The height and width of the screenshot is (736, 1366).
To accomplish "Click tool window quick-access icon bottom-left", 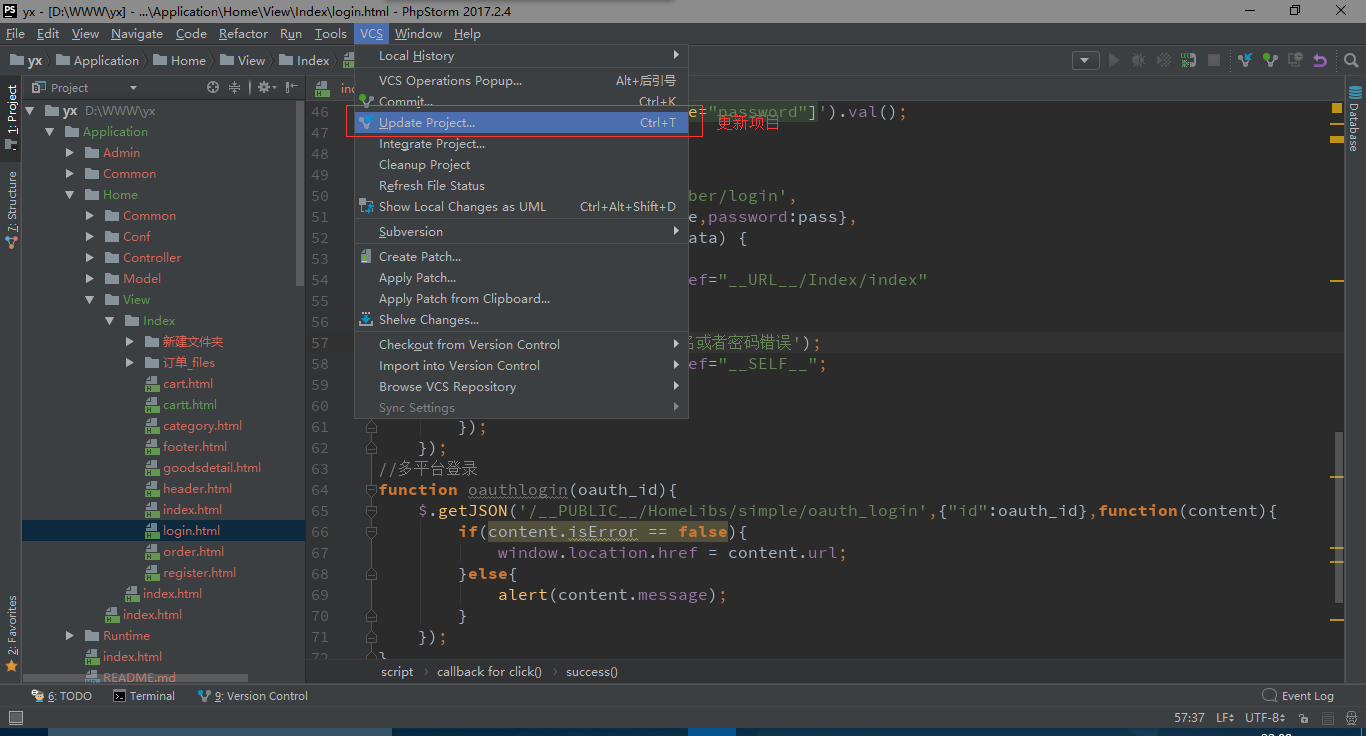I will (x=15, y=717).
